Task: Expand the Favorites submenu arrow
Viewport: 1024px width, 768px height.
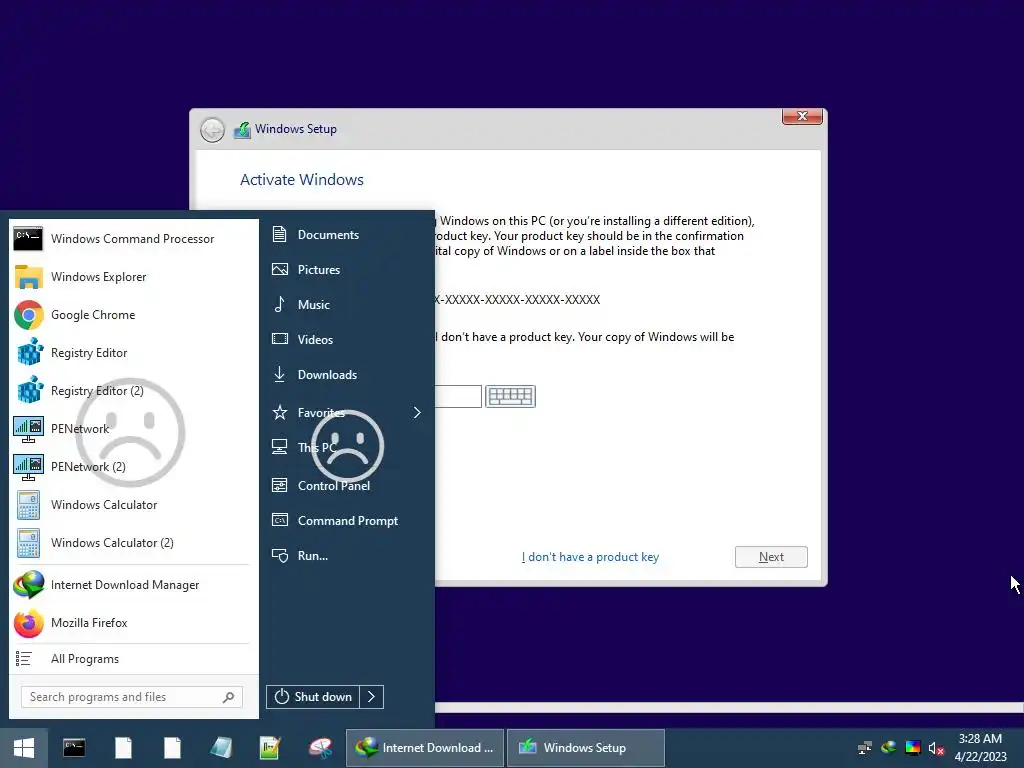Action: point(417,413)
